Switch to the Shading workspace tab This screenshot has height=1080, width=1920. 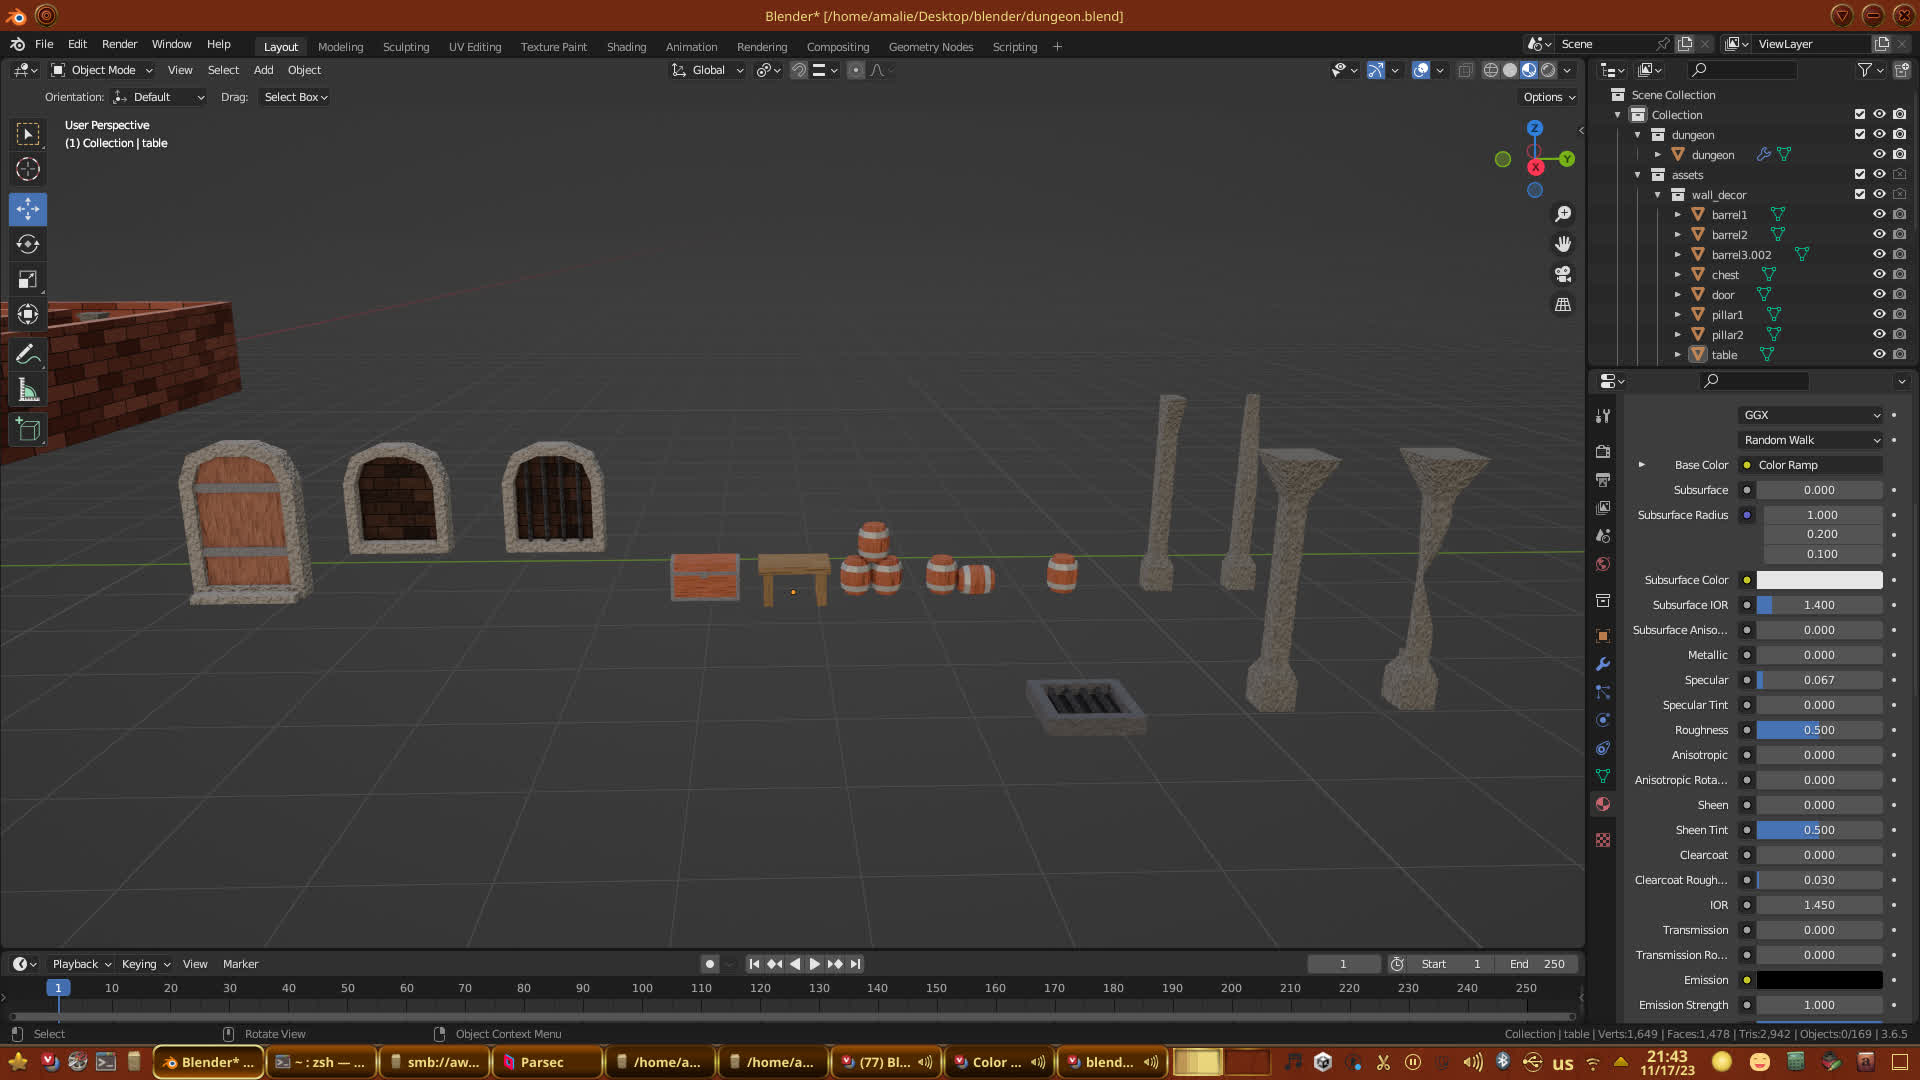pyautogui.click(x=626, y=47)
